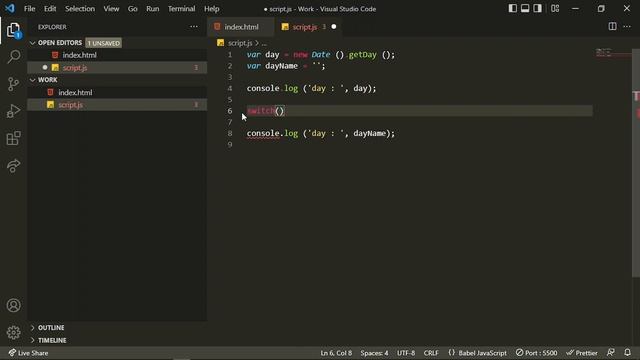Expand the TIMELINE section
The width and height of the screenshot is (640, 360).
(x=52, y=340)
